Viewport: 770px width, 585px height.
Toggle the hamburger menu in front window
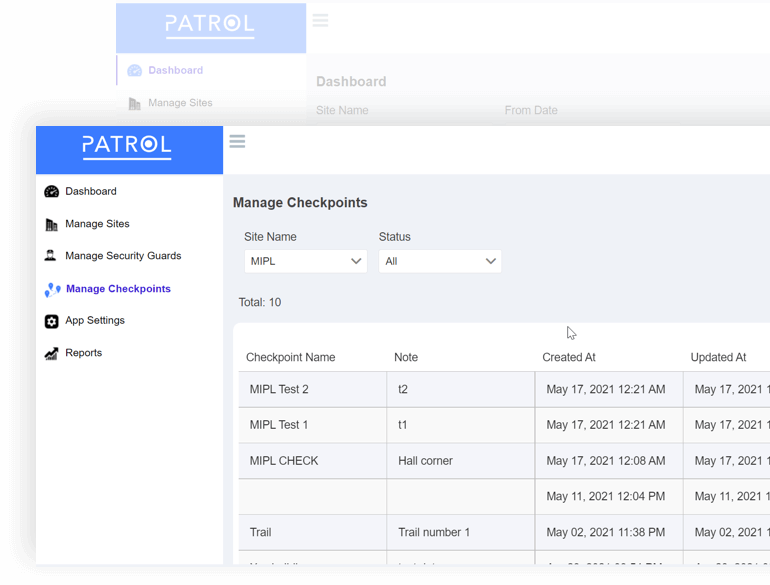(x=237, y=141)
